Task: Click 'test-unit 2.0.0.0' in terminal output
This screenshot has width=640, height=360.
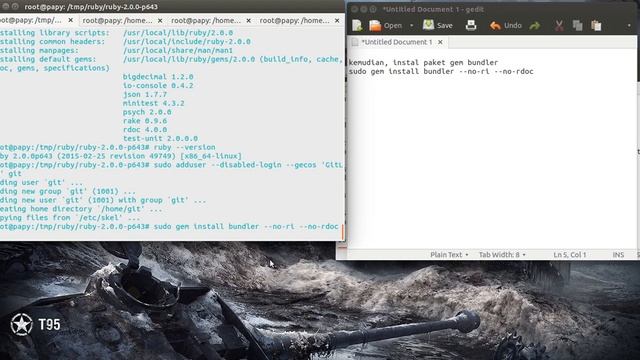Action: point(160,138)
